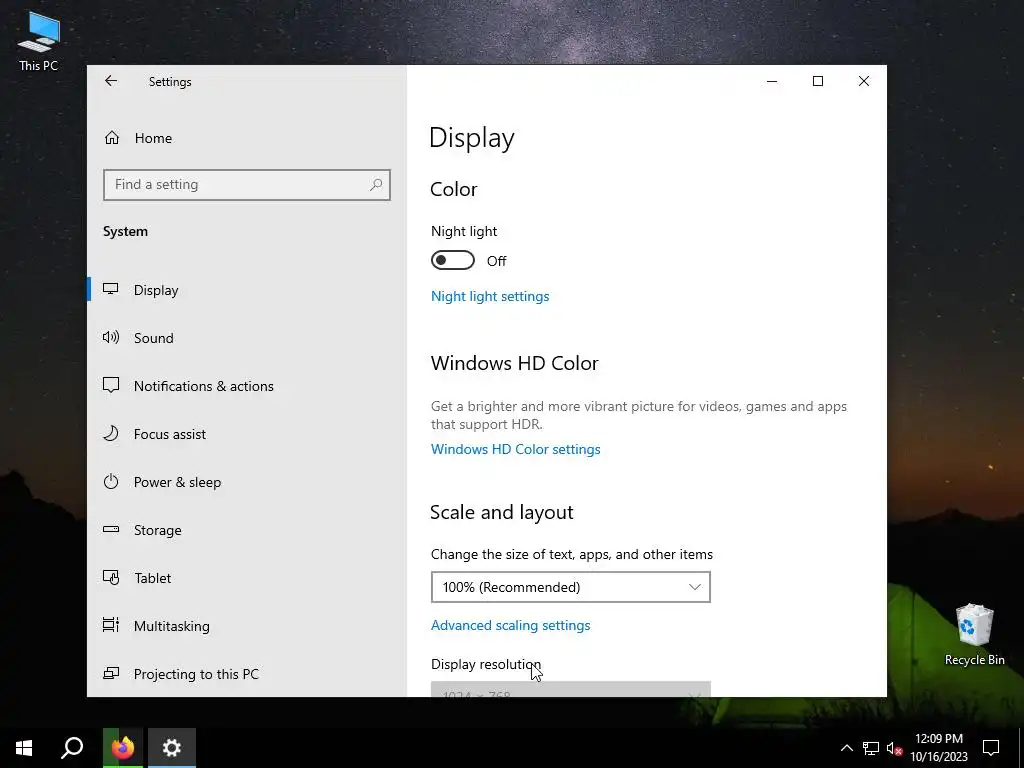Open Night light settings link
Screen dimensions: 1024x768
(490, 296)
